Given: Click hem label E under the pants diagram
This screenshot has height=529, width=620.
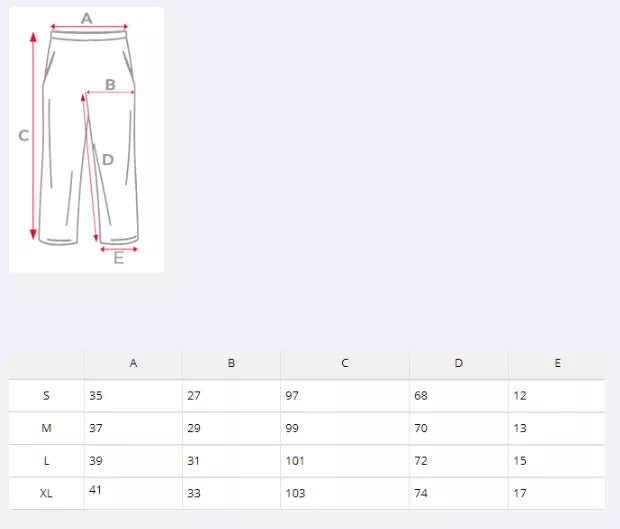Looking at the screenshot, I should coord(118,258).
